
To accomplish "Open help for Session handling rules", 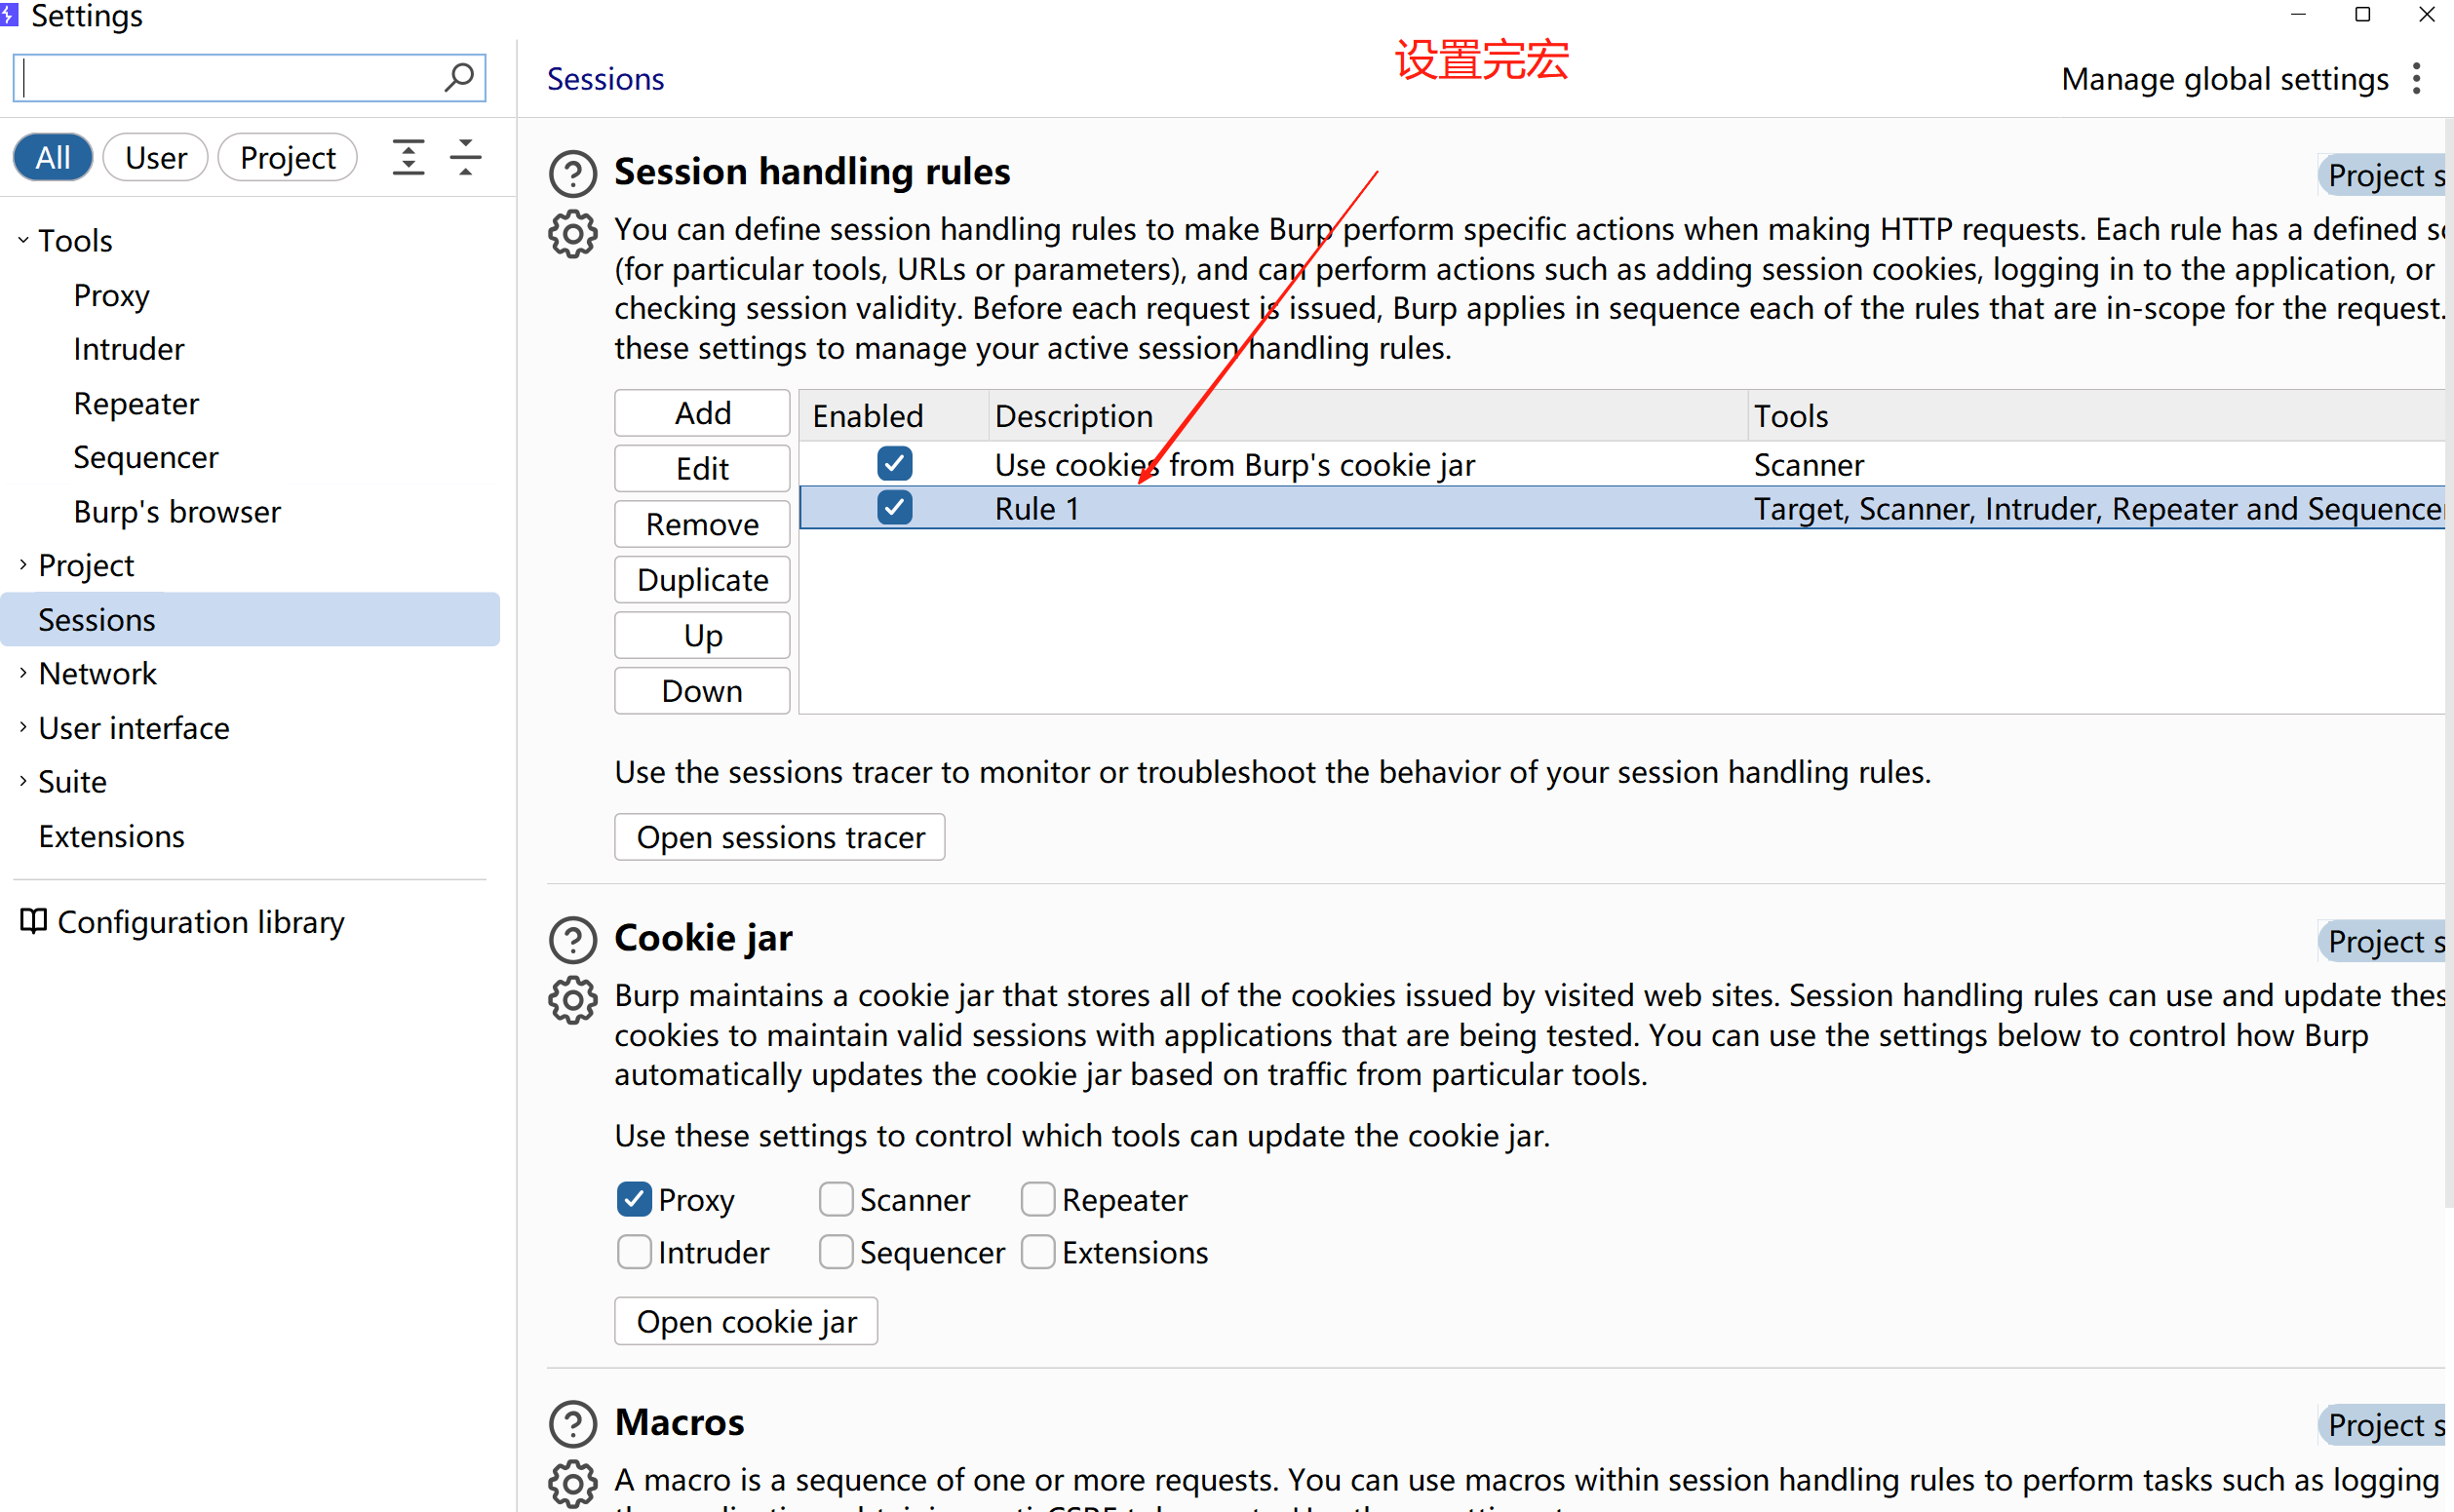I will click(x=573, y=174).
